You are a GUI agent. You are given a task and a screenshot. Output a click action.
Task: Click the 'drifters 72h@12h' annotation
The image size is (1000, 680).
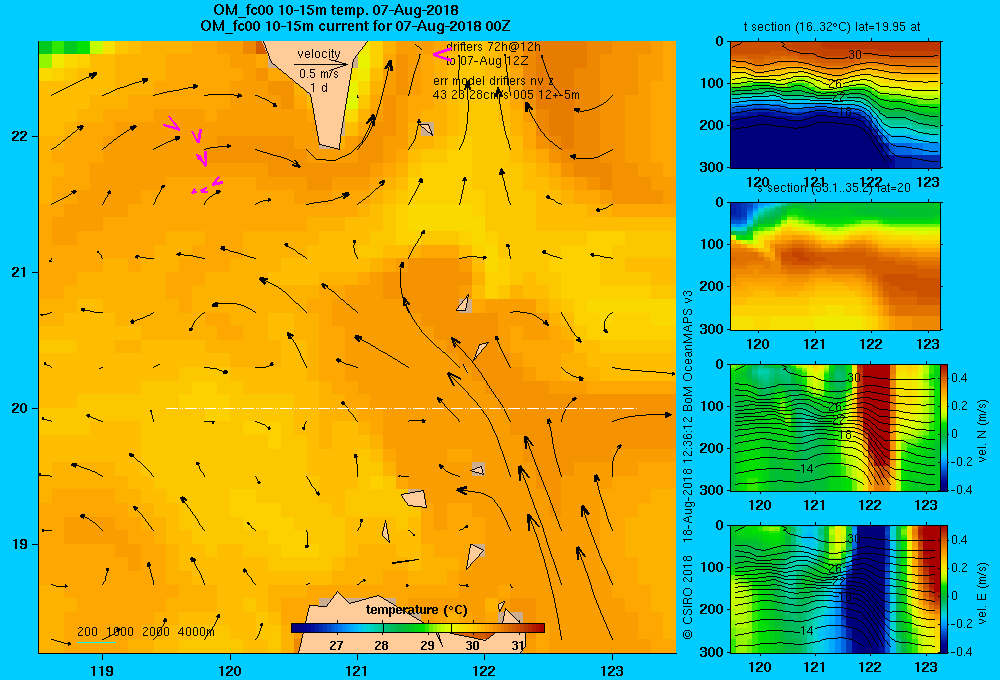point(493,47)
